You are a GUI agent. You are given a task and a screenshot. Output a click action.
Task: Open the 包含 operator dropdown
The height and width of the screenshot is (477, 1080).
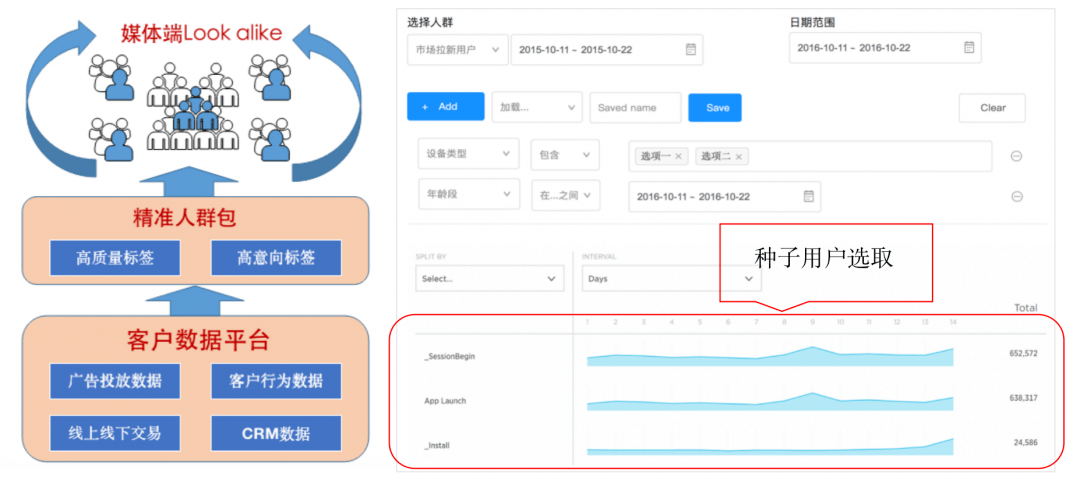(565, 155)
